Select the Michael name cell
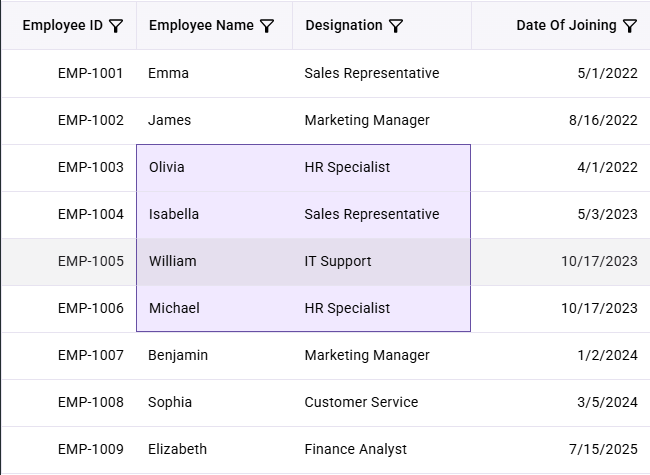The width and height of the screenshot is (650, 475). click(214, 308)
